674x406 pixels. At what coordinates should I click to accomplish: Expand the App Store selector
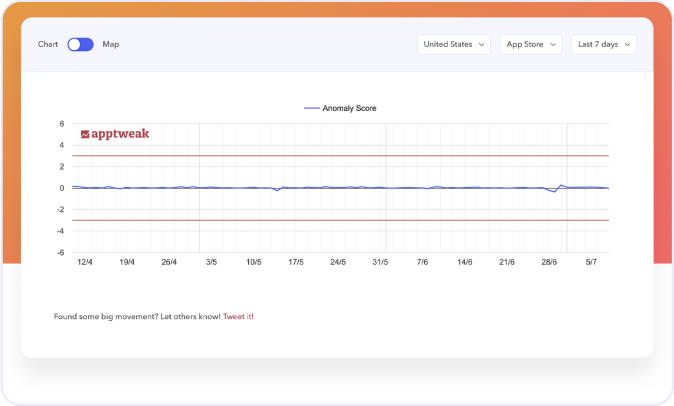[530, 44]
